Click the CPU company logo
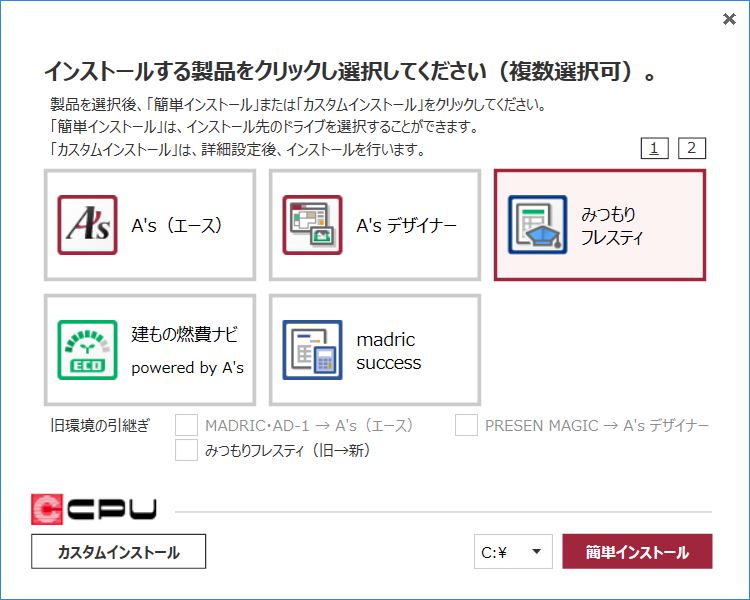This screenshot has width=750, height=600. click(x=94, y=509)
